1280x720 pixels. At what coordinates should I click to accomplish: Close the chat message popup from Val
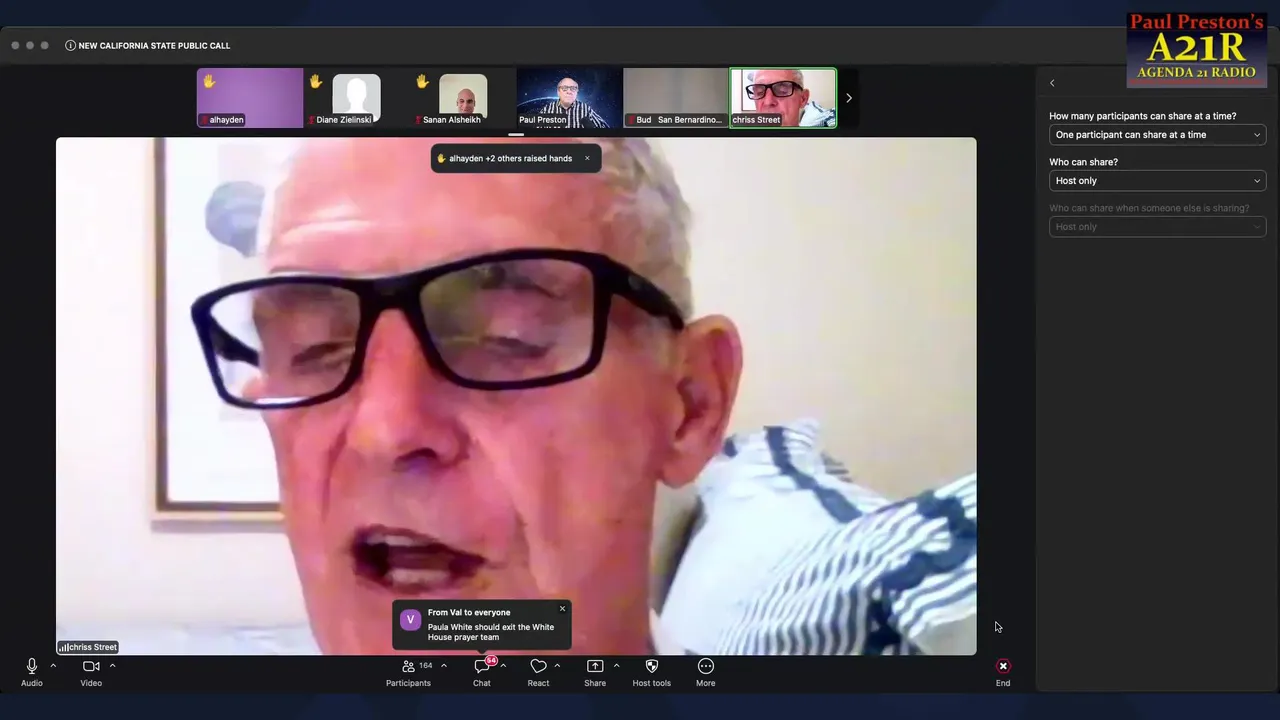coord(562,608)
